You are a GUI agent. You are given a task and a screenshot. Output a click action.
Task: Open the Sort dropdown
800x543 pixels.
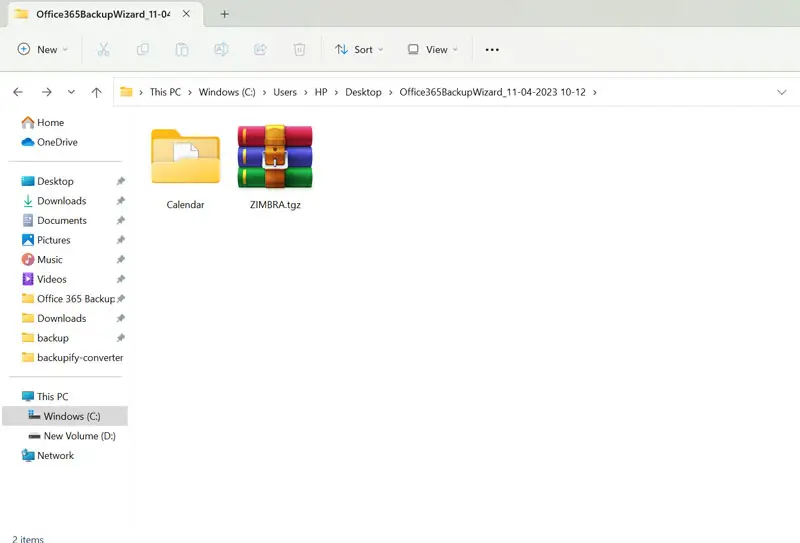[359, 50]
